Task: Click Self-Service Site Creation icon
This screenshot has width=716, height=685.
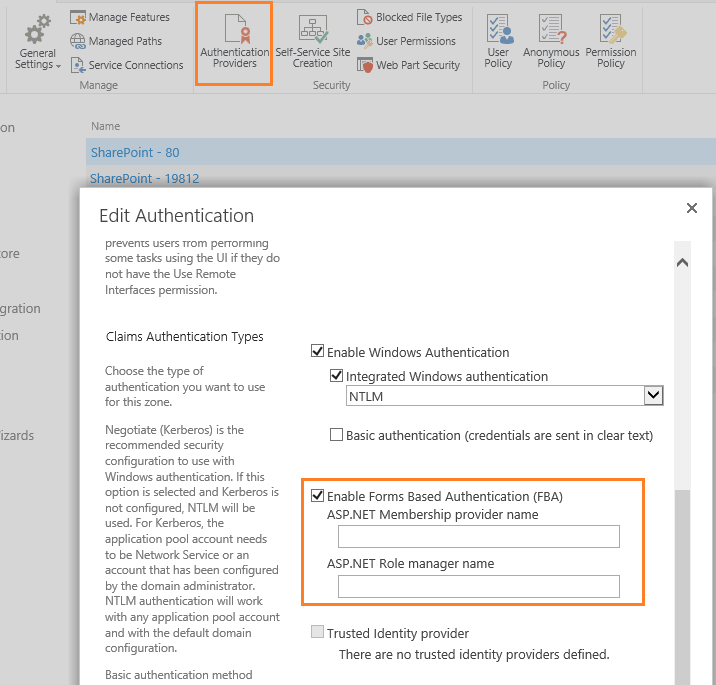Action: [313, 28]
